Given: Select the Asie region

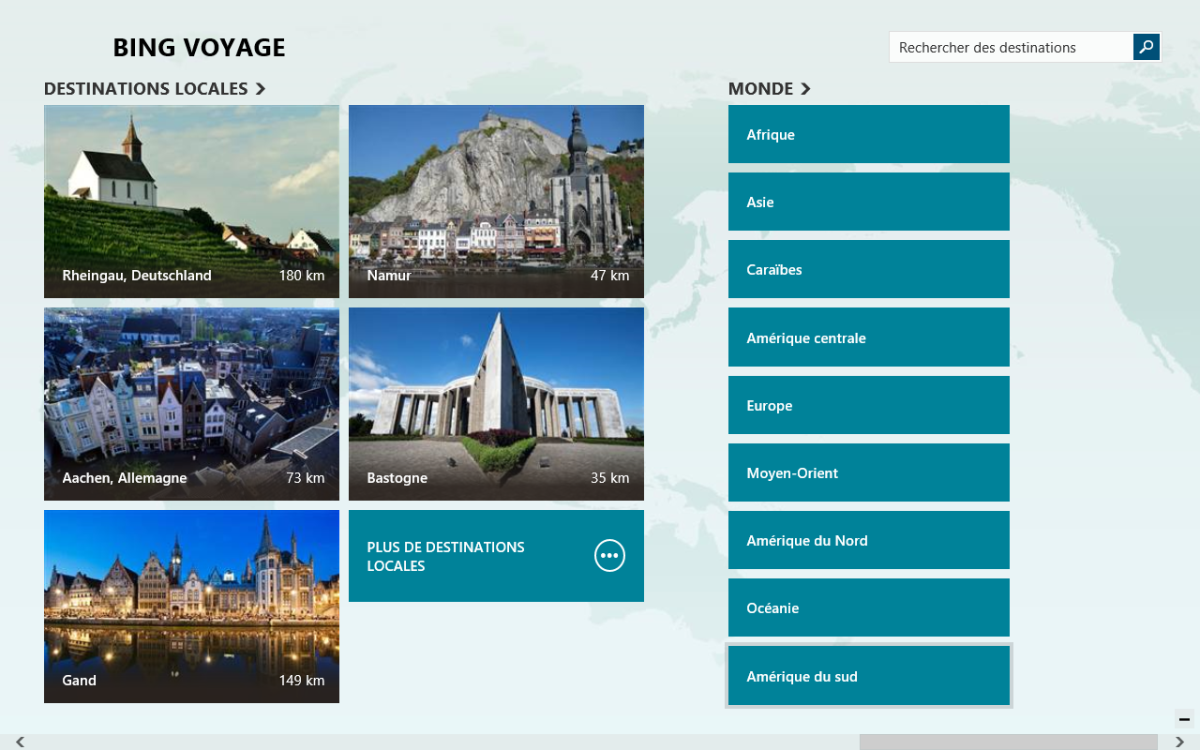Looking at the screenshot, I should pyautogui.click(x=869, y=202).
